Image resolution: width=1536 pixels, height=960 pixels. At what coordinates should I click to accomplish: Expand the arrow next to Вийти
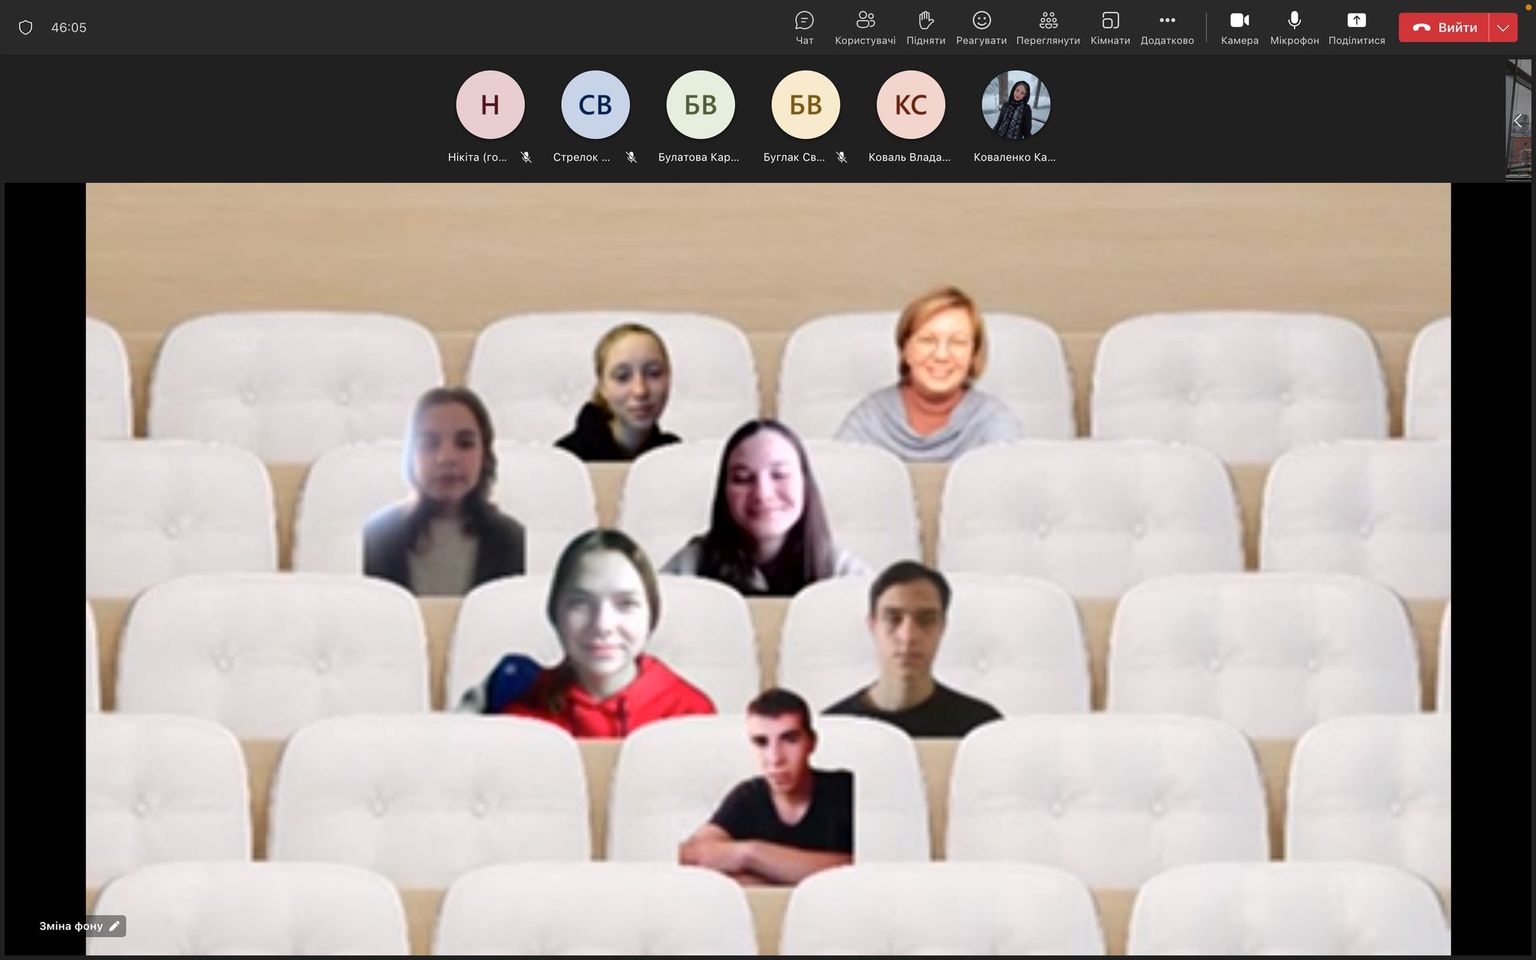[x=1503, y=28]
